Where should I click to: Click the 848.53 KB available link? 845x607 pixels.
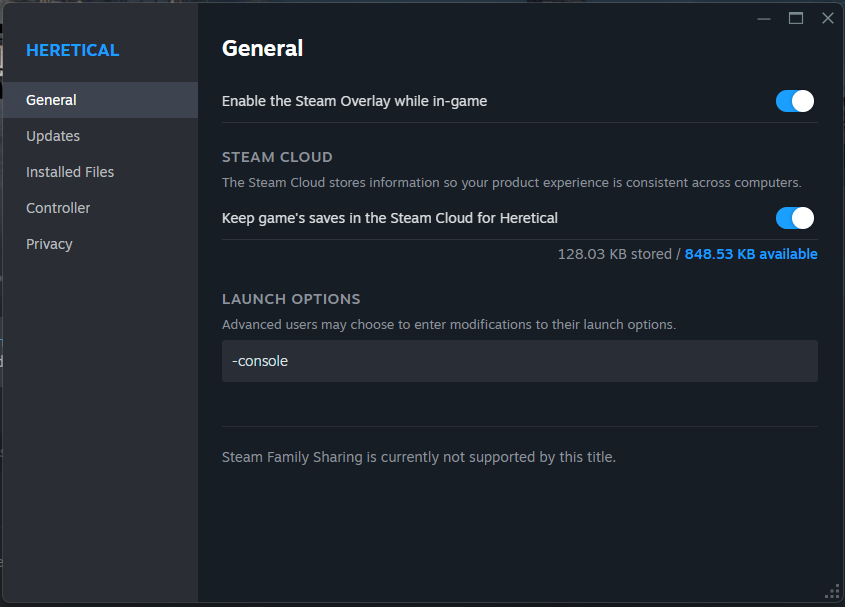pyautogui.click(x=751, y=254)
